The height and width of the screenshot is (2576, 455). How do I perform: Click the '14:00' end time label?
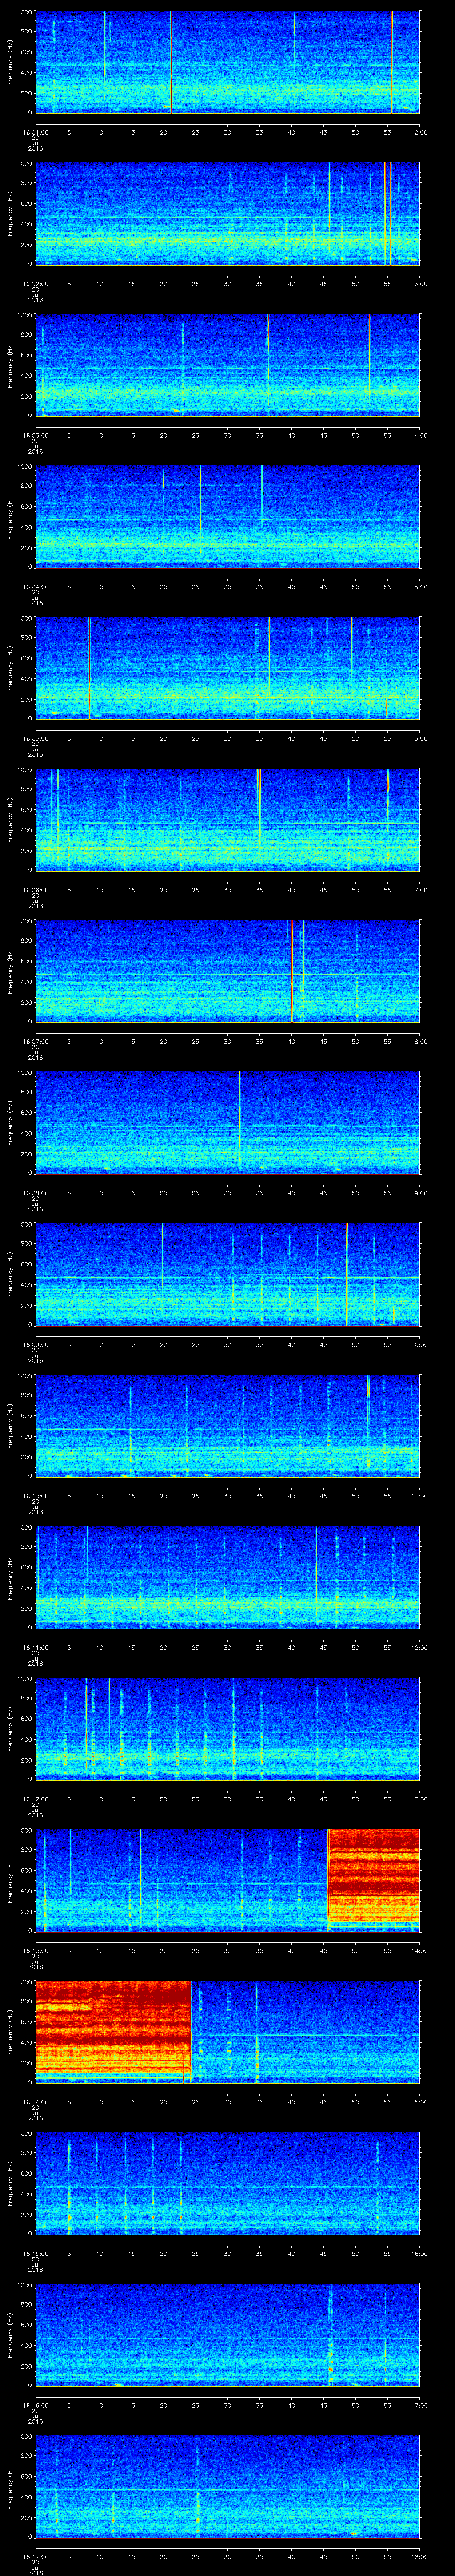419,1951
